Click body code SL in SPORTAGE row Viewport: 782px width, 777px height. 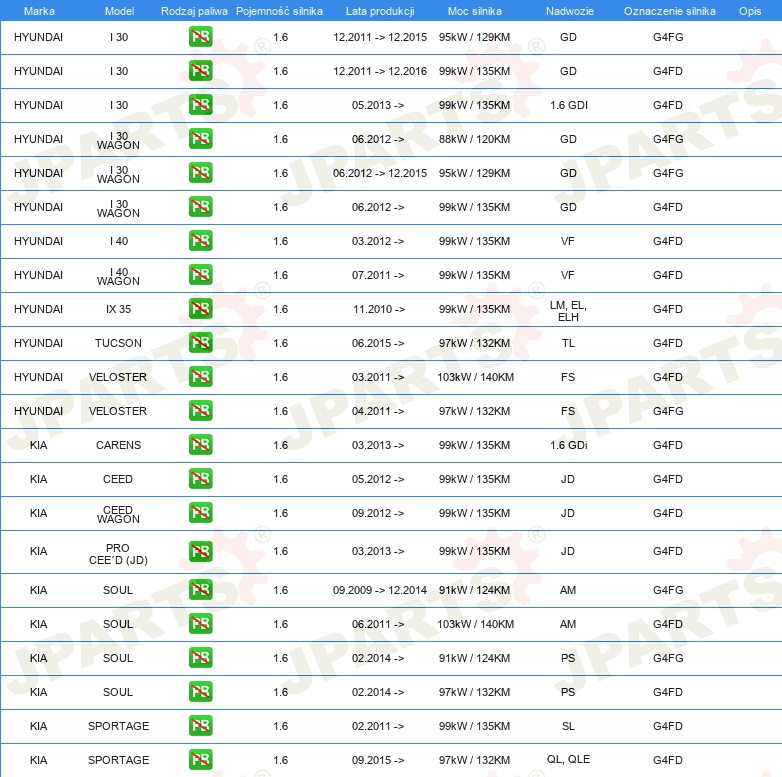tap(568, 726)
